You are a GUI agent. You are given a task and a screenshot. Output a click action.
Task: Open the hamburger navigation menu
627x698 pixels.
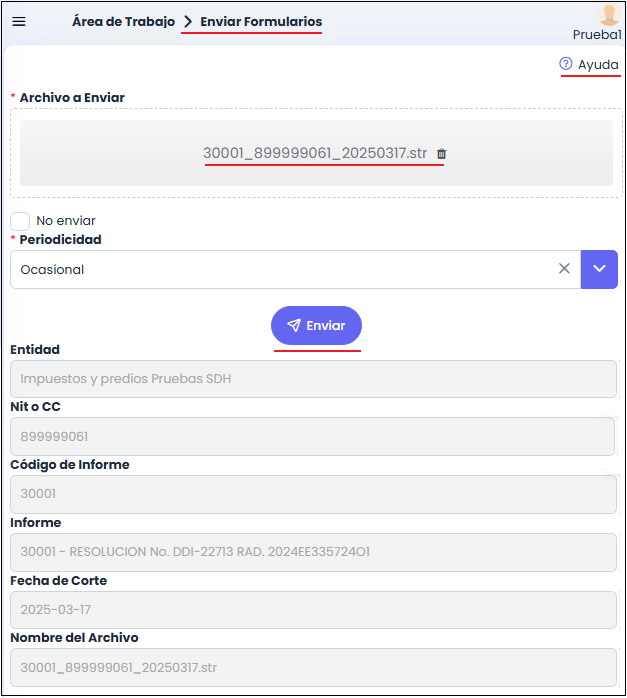click(19, 22)
